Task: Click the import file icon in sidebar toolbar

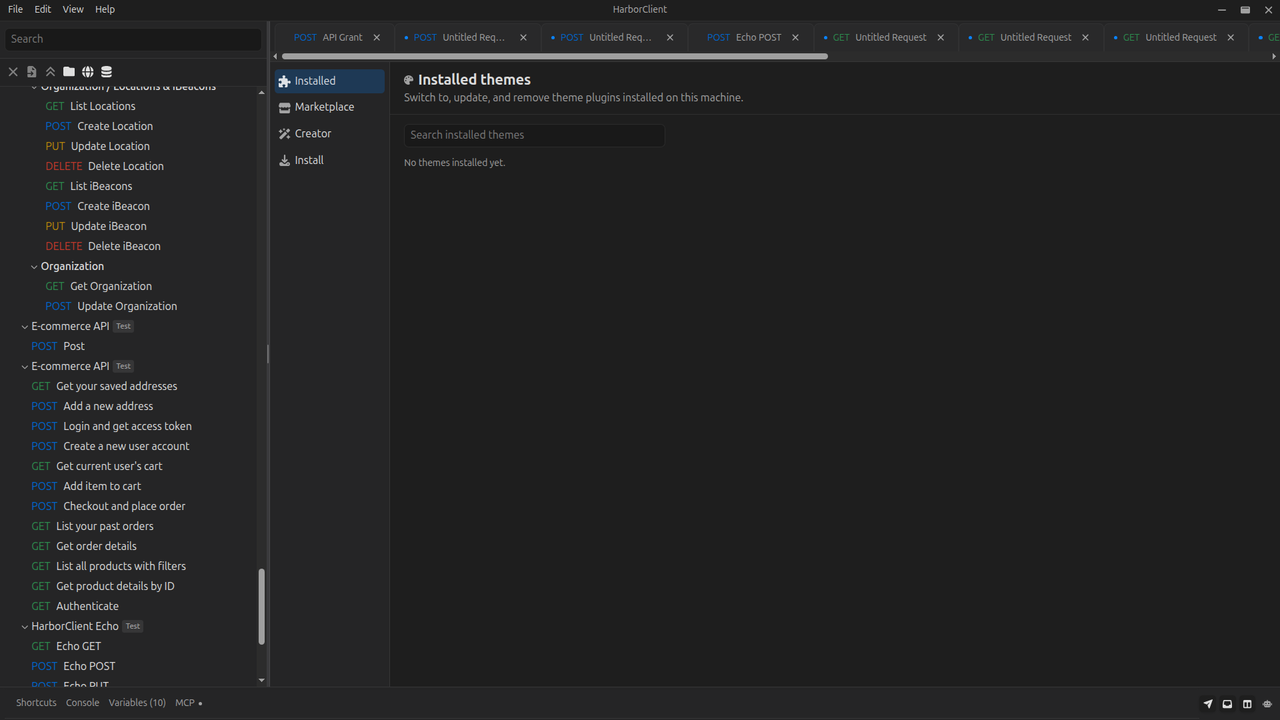Action: pos(32,72)
